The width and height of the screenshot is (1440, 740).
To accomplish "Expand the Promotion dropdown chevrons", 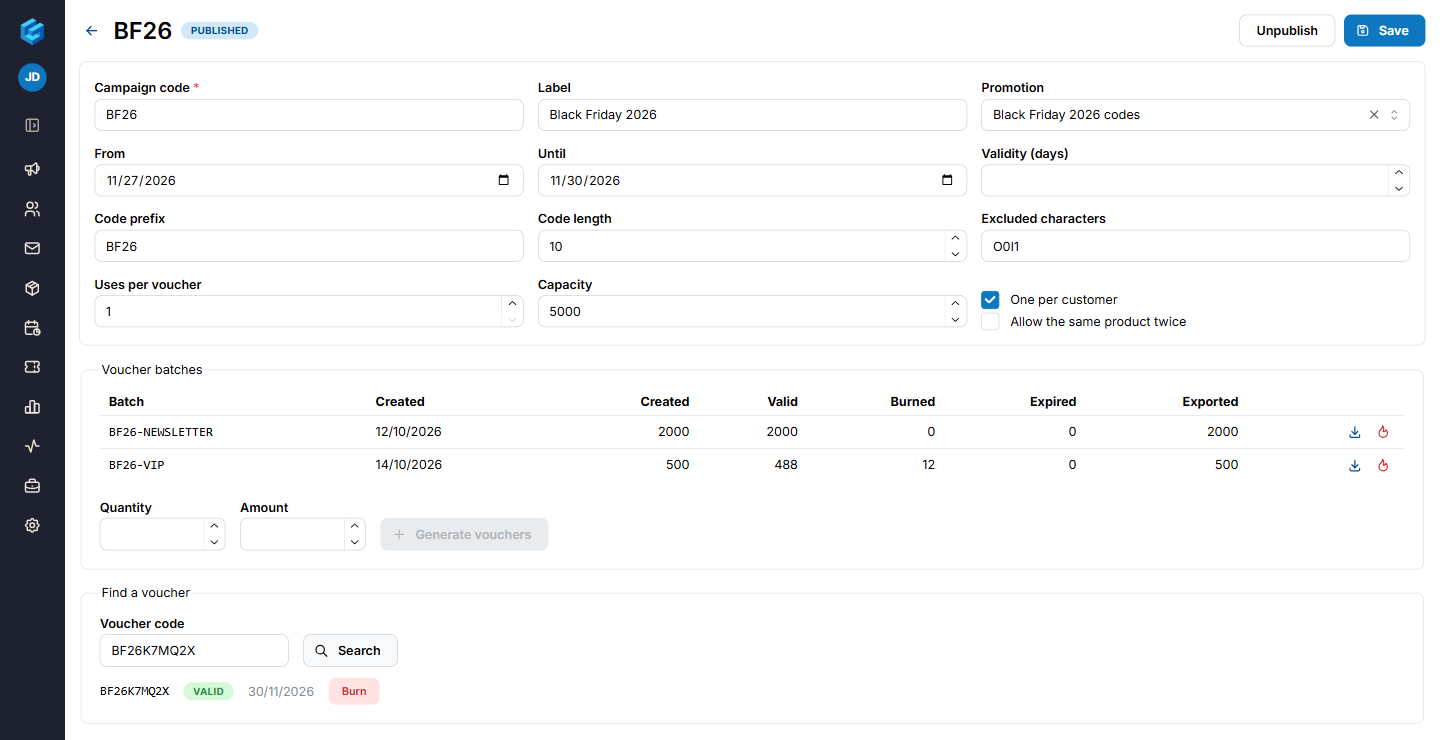I will [1394, 115].
